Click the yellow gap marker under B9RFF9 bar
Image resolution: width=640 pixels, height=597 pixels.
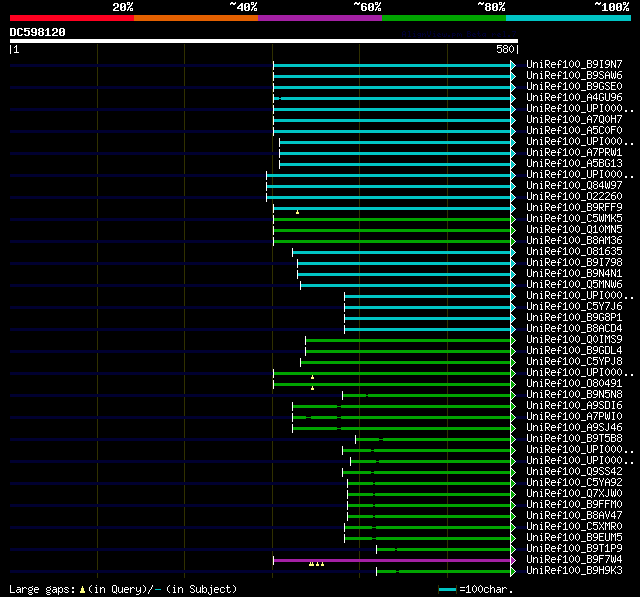pyautogui.click(x=298, y=212)
